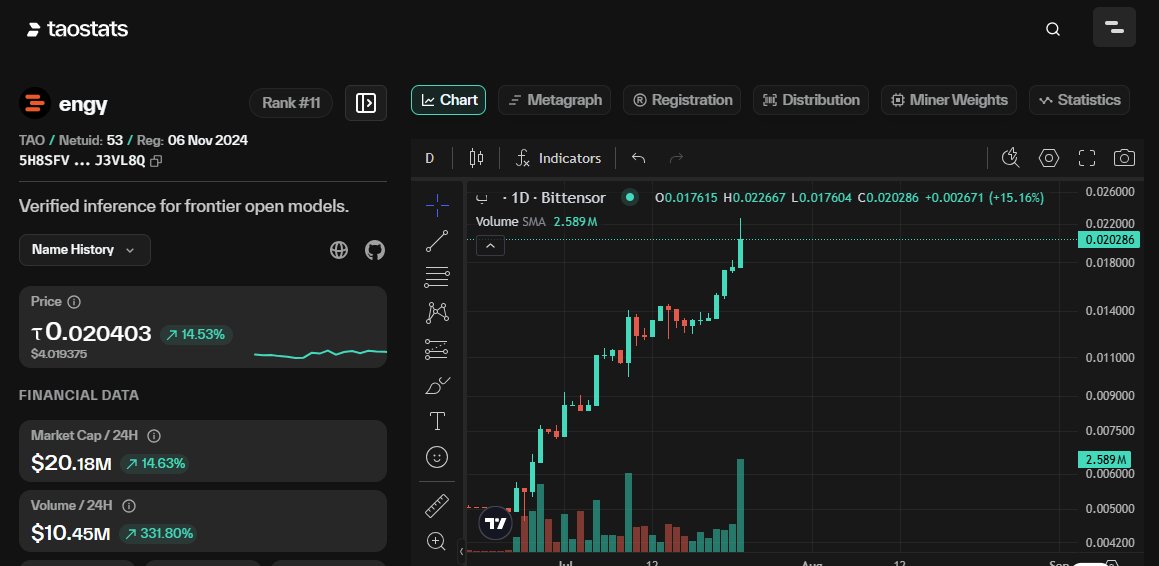Open the emoji icons tool
This screenshot has height=566, width=1159.
437,457
